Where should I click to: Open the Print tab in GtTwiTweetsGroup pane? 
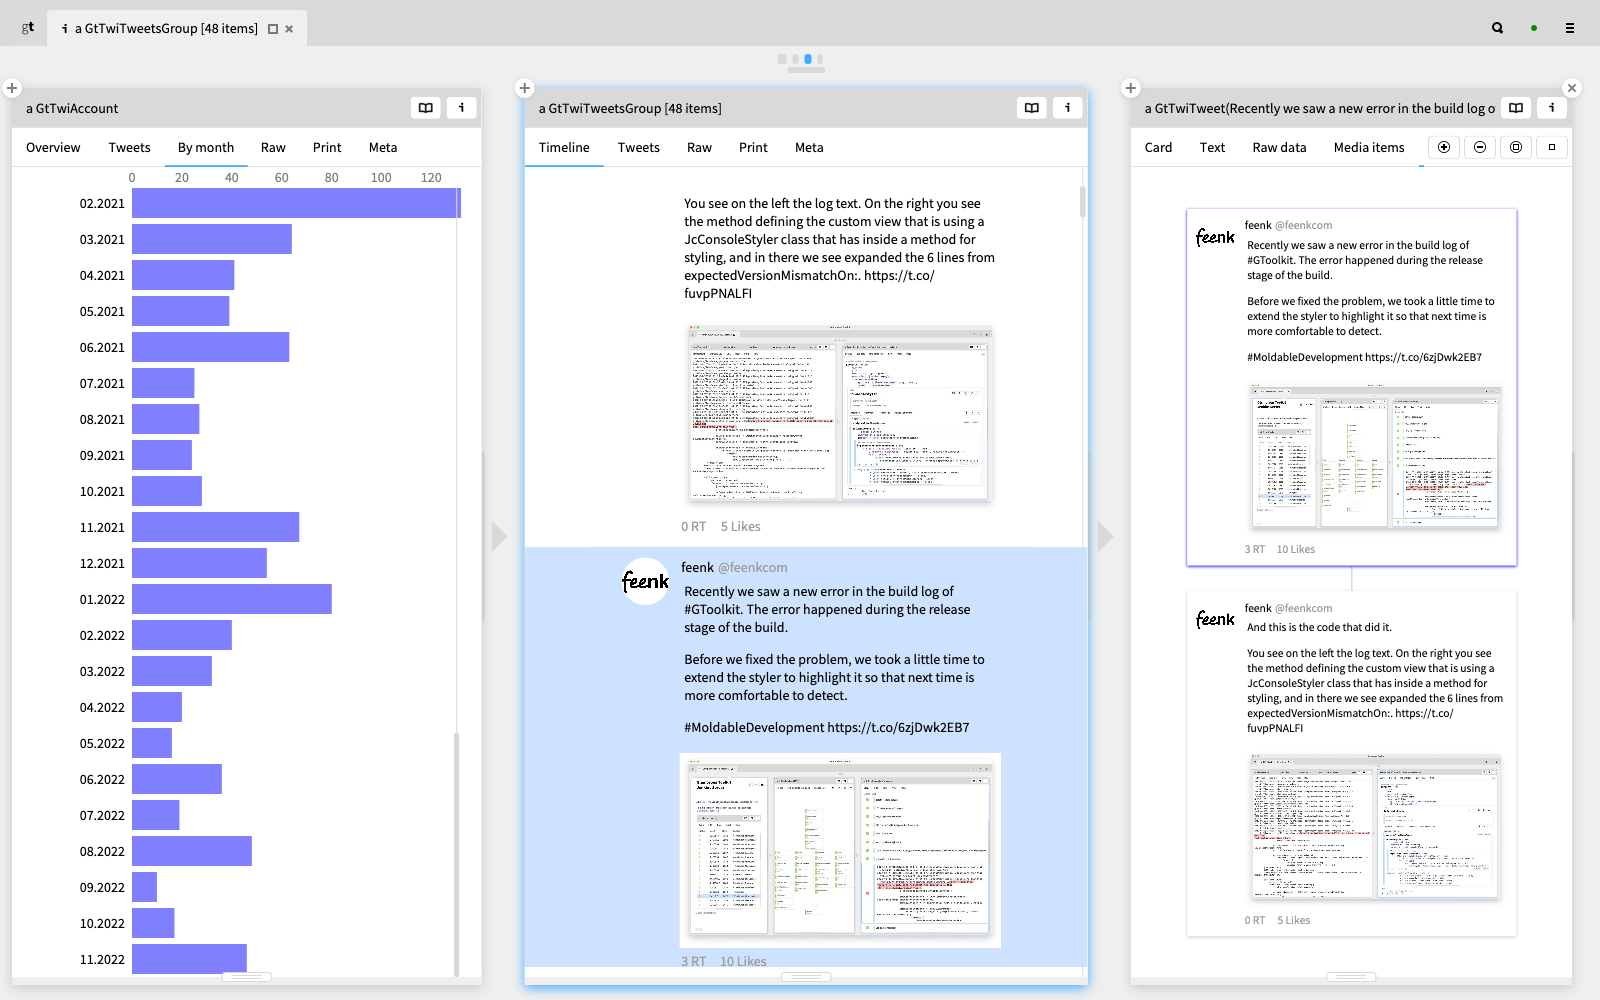tap(753, 147)
